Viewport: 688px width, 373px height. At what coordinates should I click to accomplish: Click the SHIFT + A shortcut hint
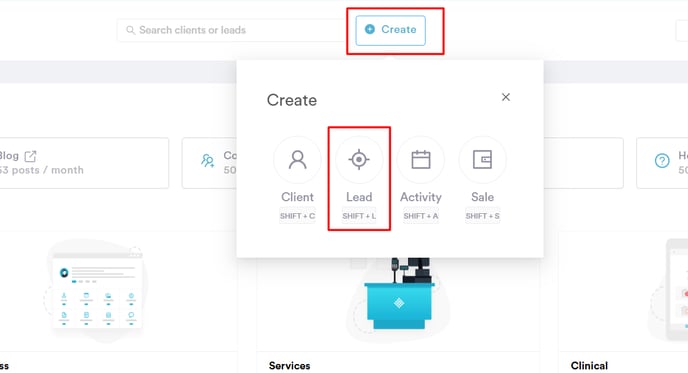[421, 216]
